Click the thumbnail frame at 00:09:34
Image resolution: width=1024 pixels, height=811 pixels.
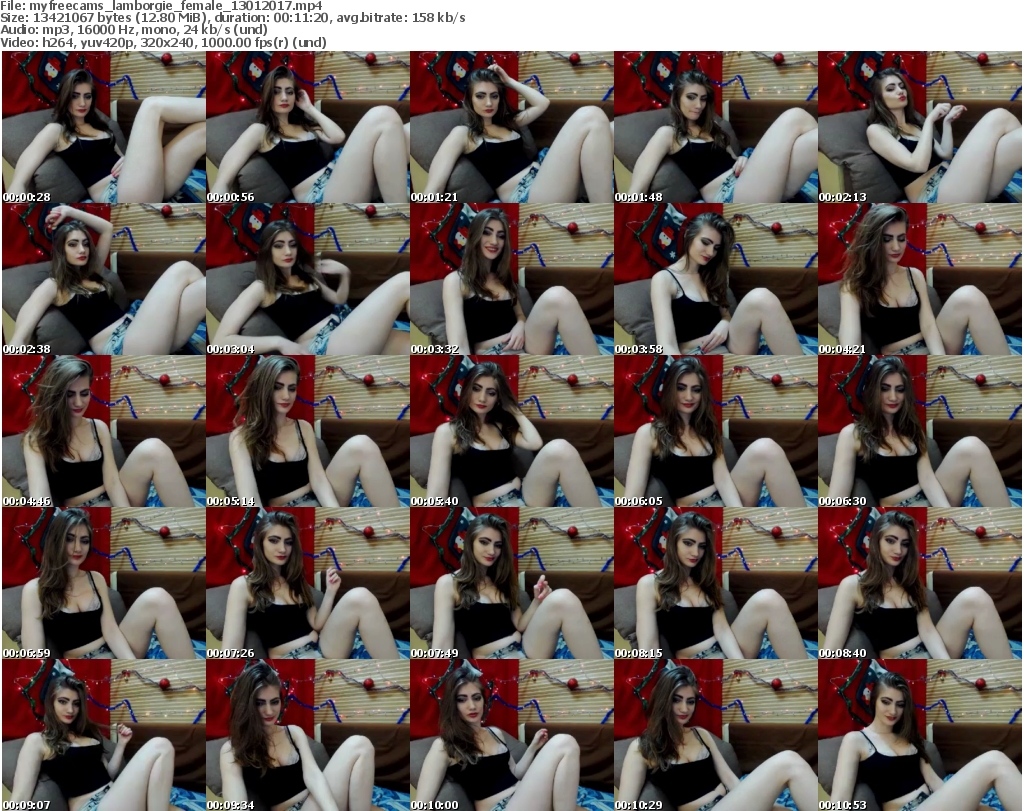308,735
